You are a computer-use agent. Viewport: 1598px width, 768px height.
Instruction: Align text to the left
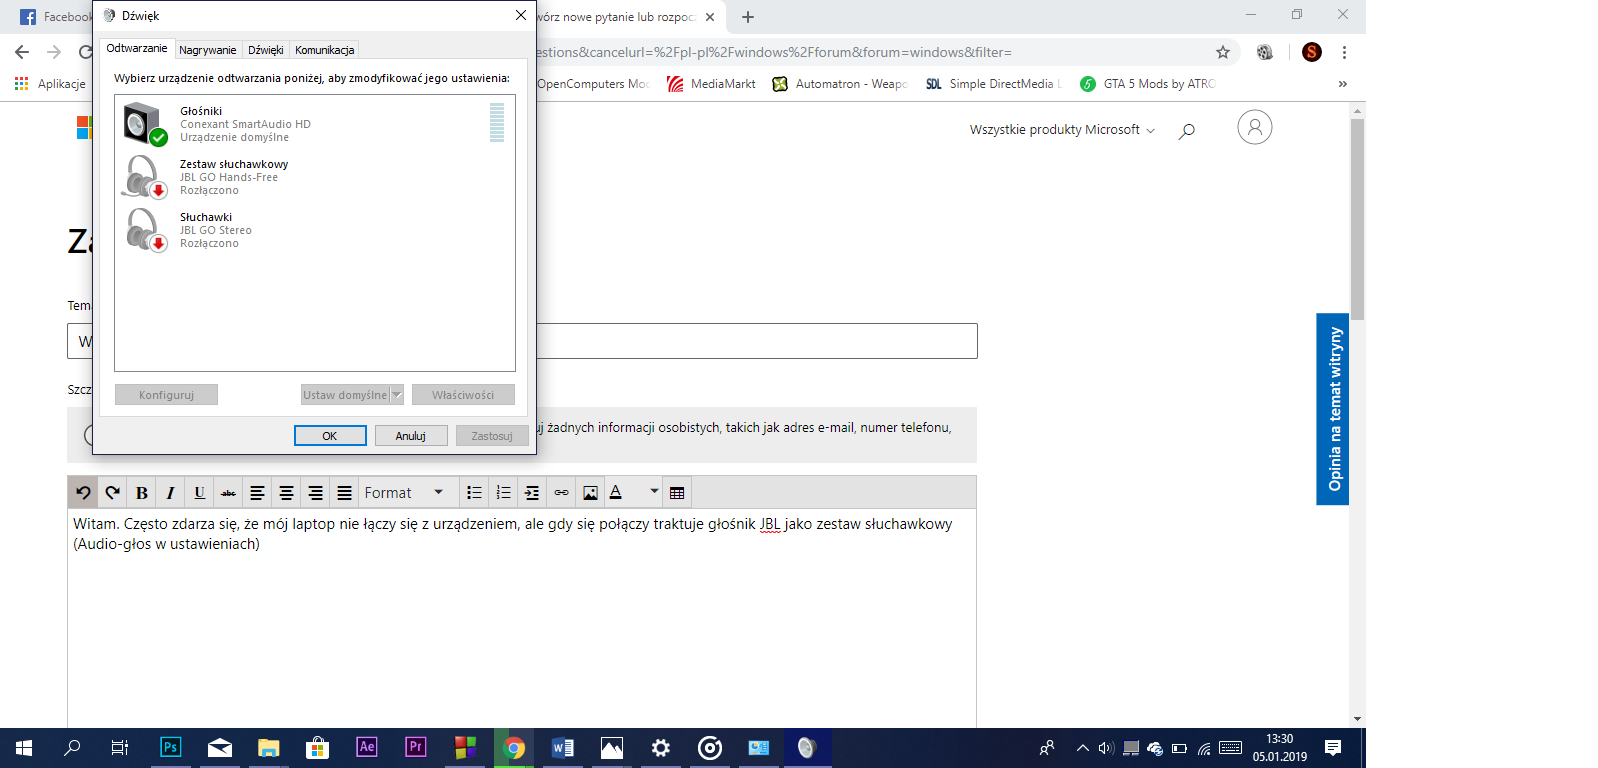click(x=257, y=493)
